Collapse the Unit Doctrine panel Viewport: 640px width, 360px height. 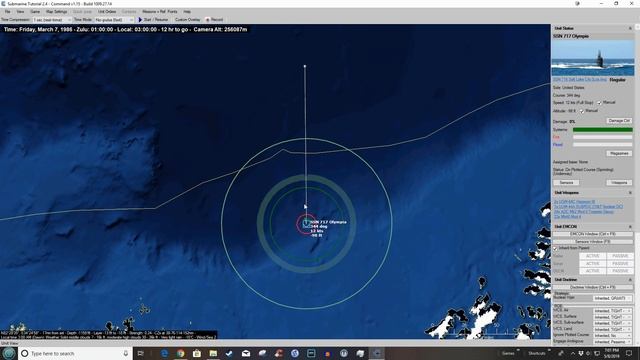(x=630, y=280)
